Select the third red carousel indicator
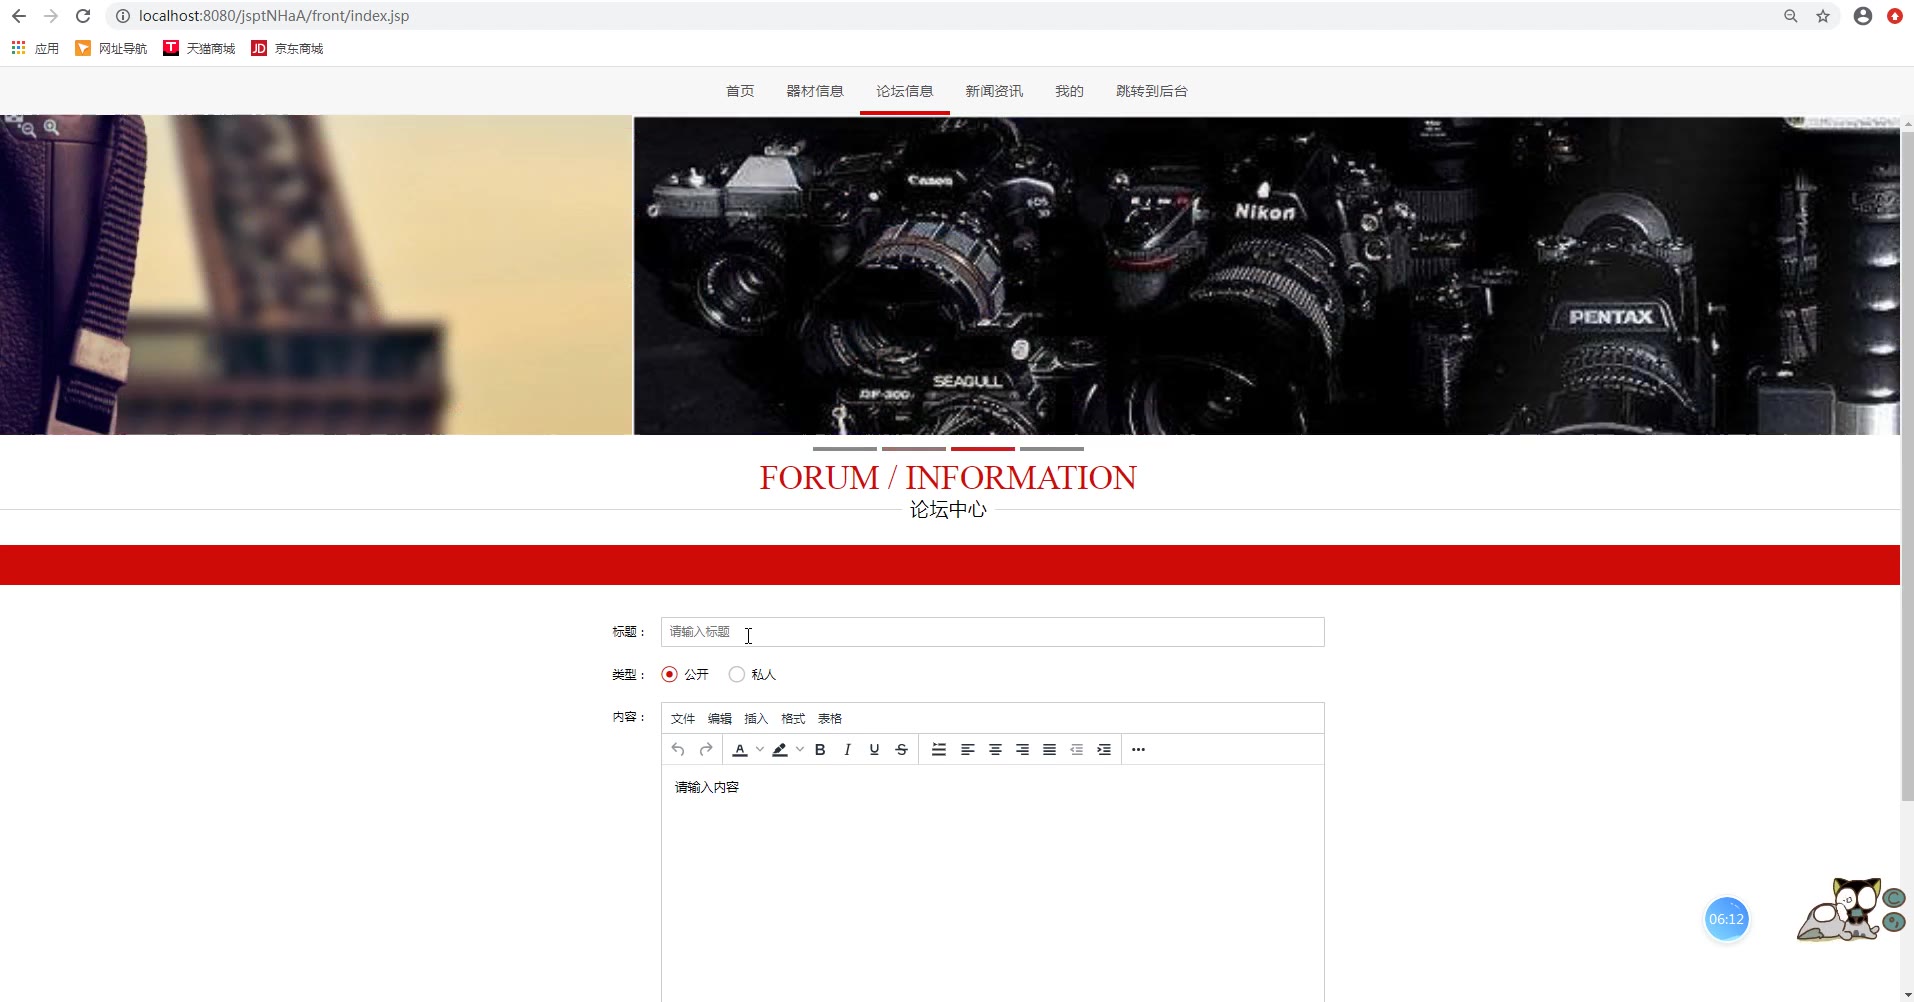This screenshot has width=1914, height=1002. (x=983, y=449)
